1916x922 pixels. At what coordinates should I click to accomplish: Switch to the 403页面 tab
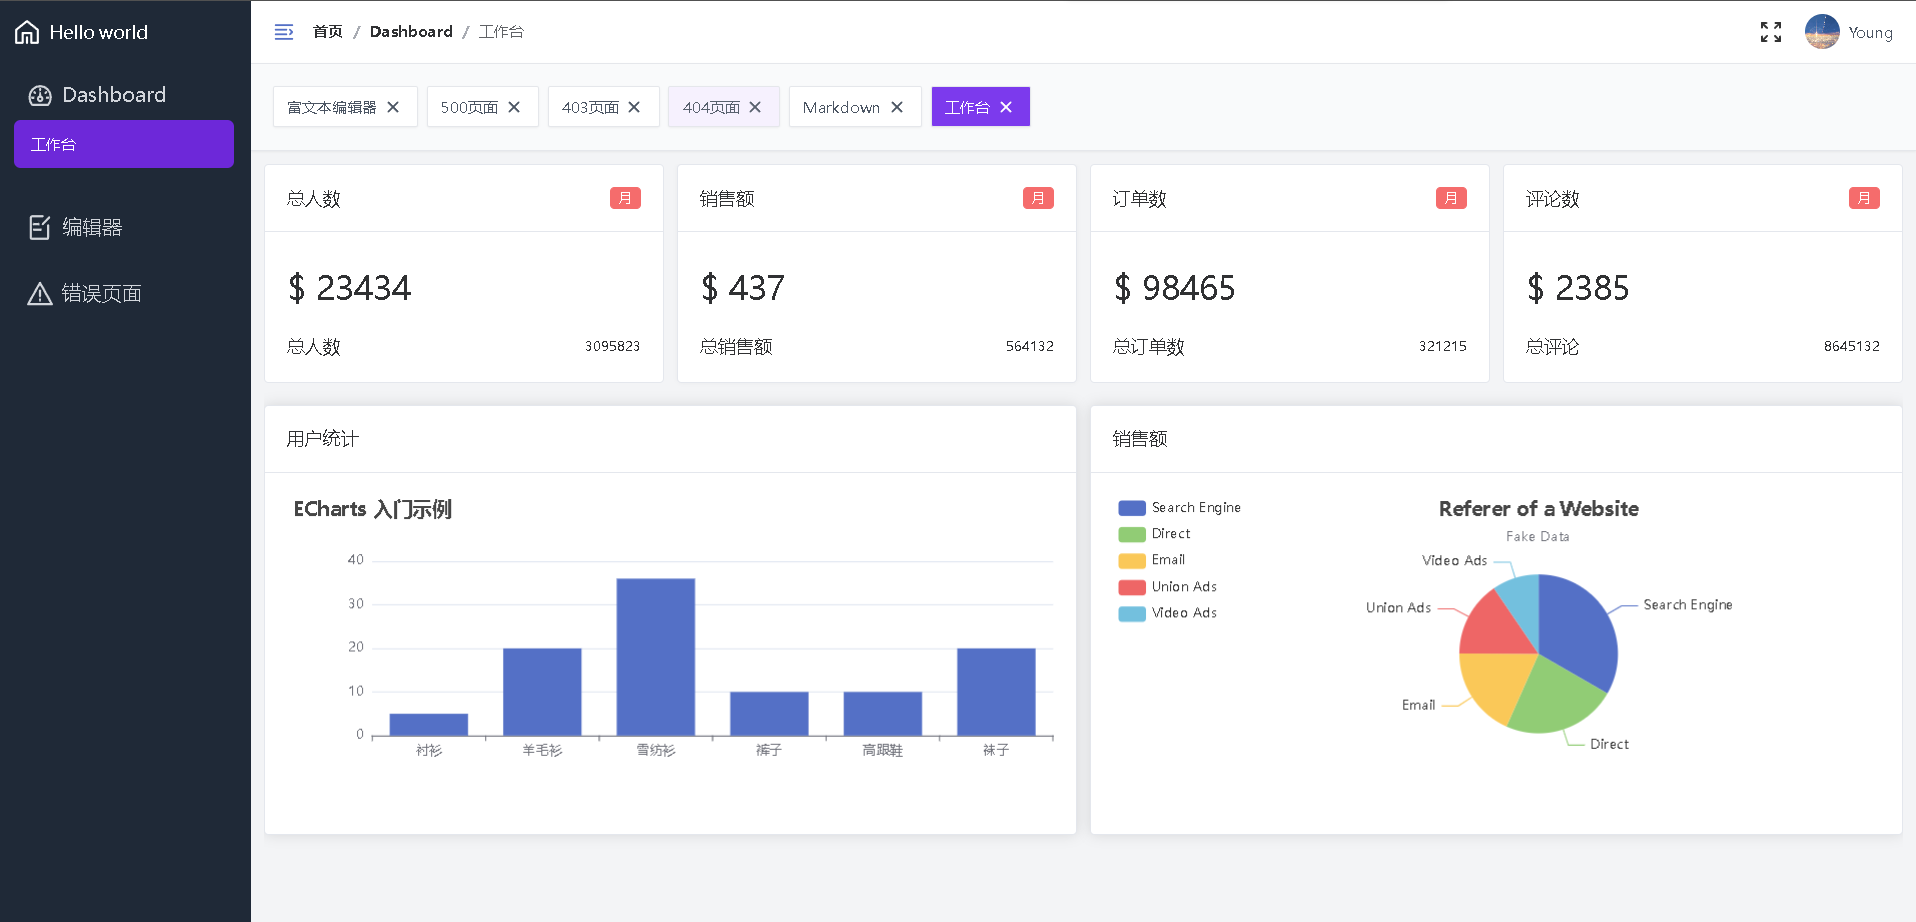603,107
